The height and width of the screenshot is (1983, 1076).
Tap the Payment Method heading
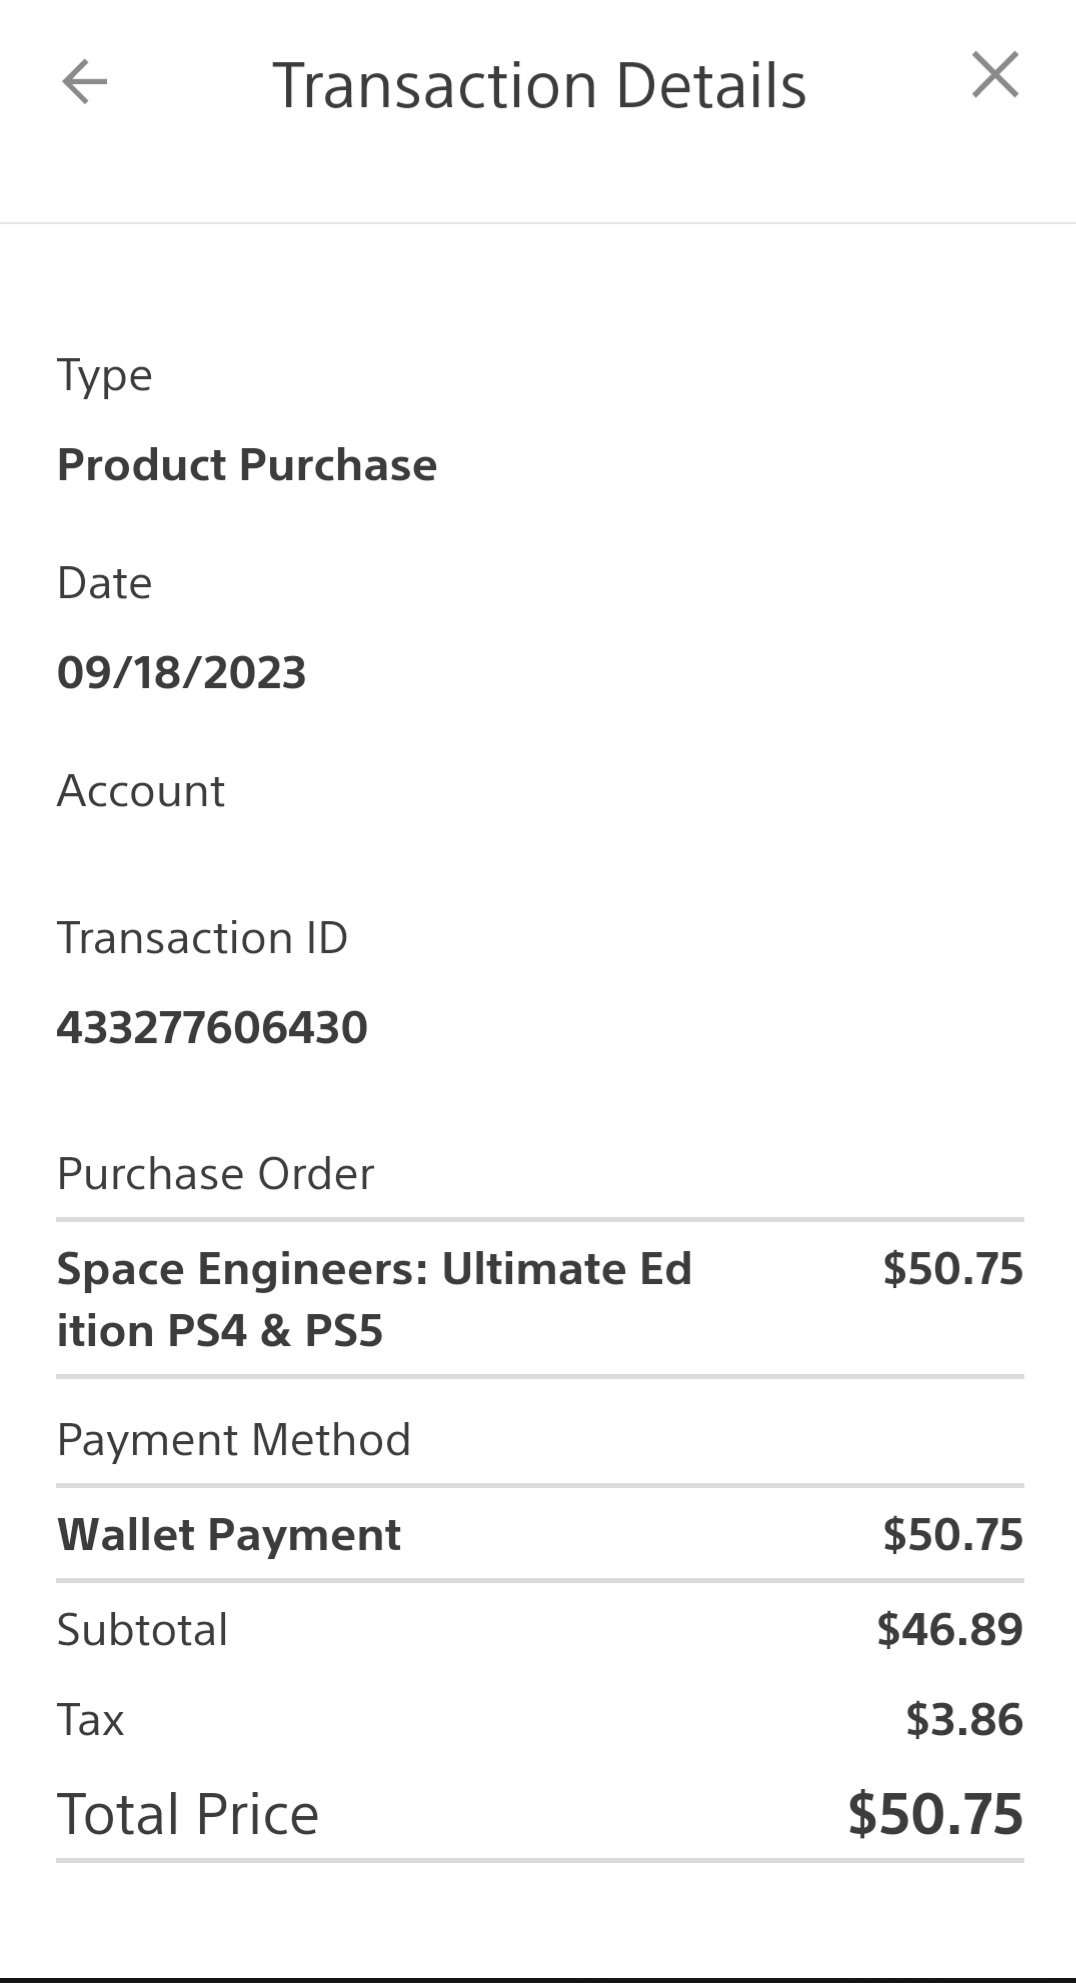234,1440
